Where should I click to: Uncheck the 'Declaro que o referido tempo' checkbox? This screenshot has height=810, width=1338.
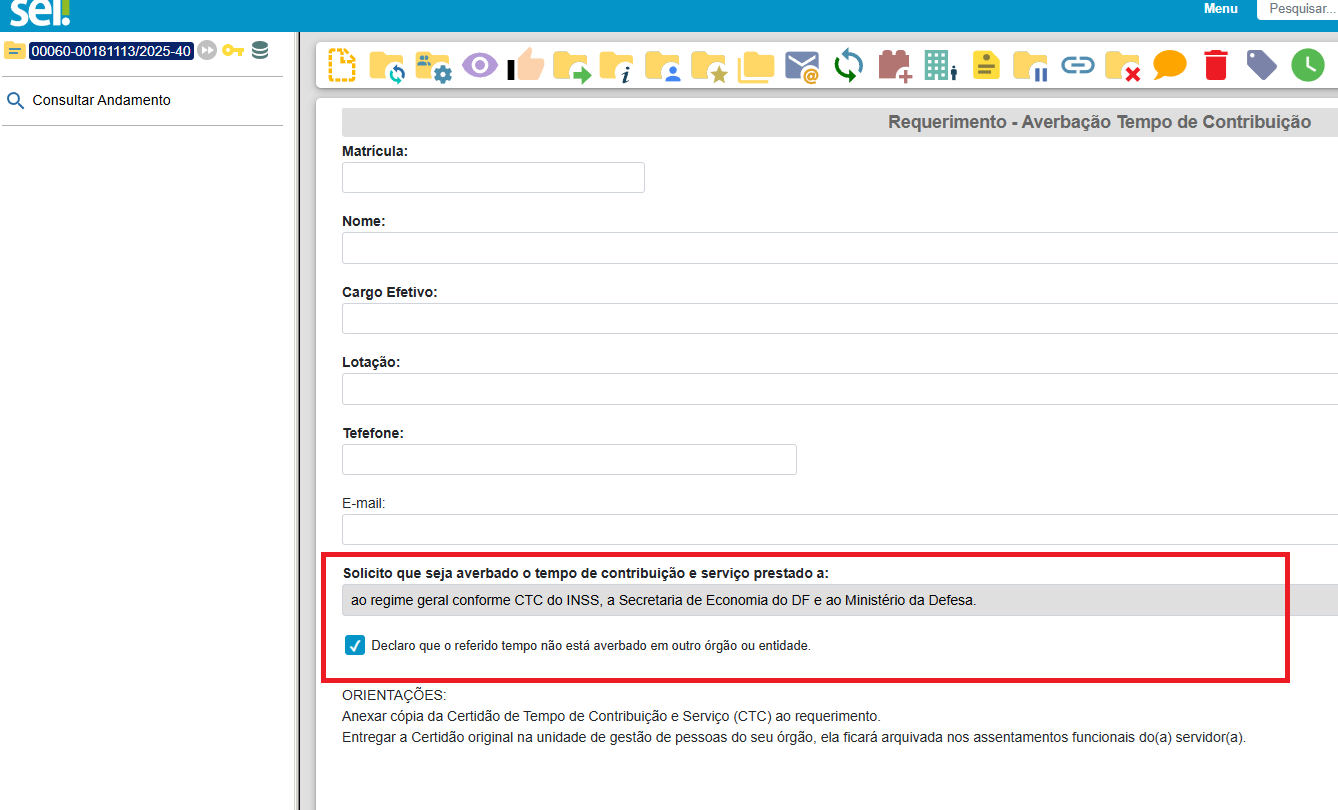tap(355, 645)
